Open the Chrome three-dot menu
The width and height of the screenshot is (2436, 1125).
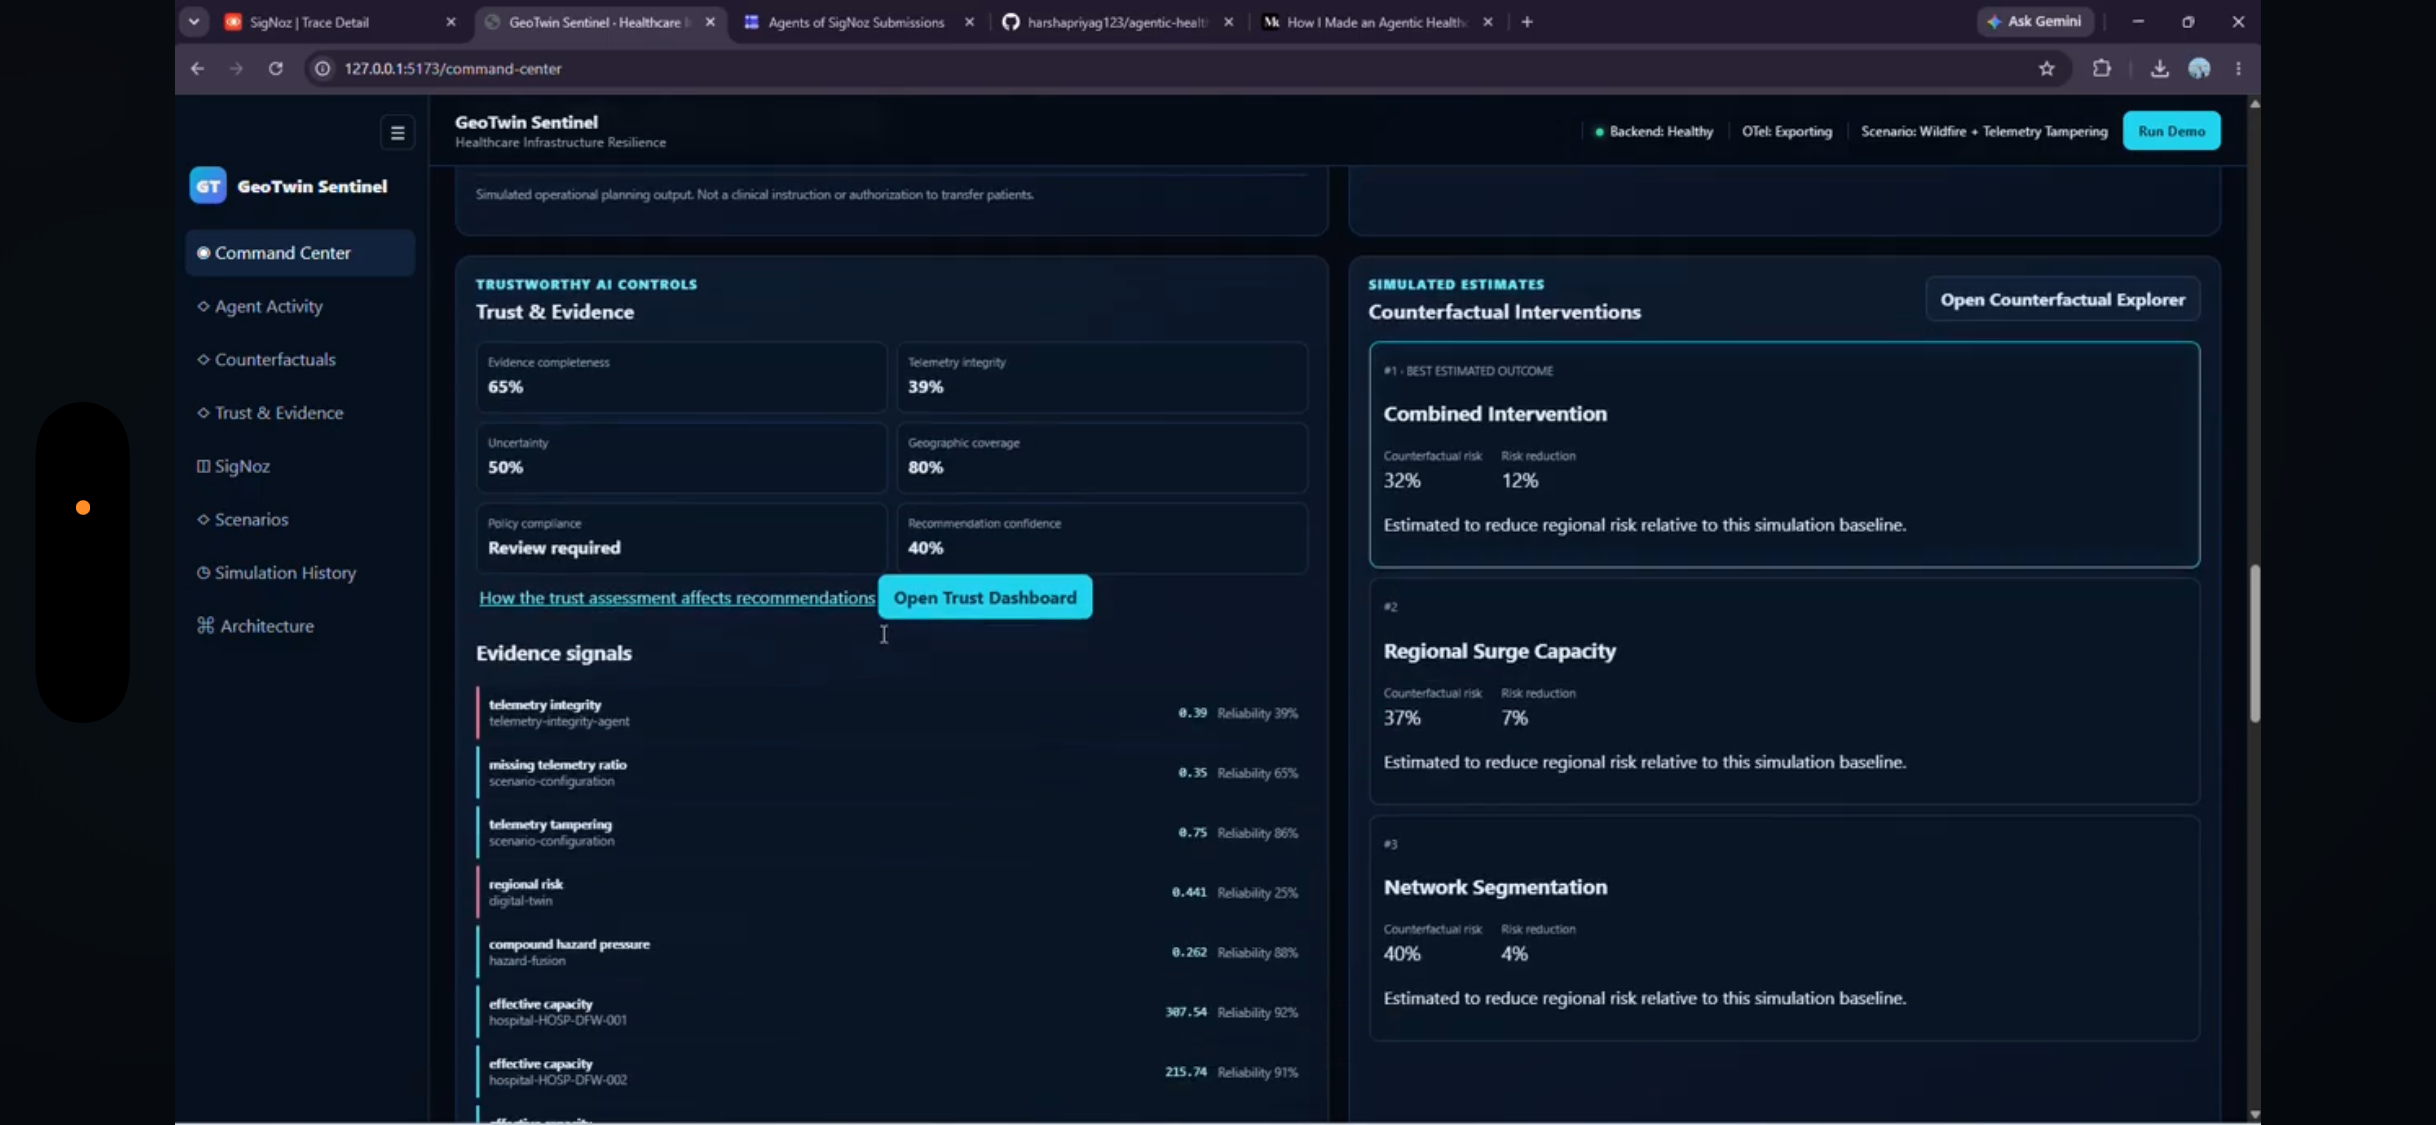coord(2238,68)
